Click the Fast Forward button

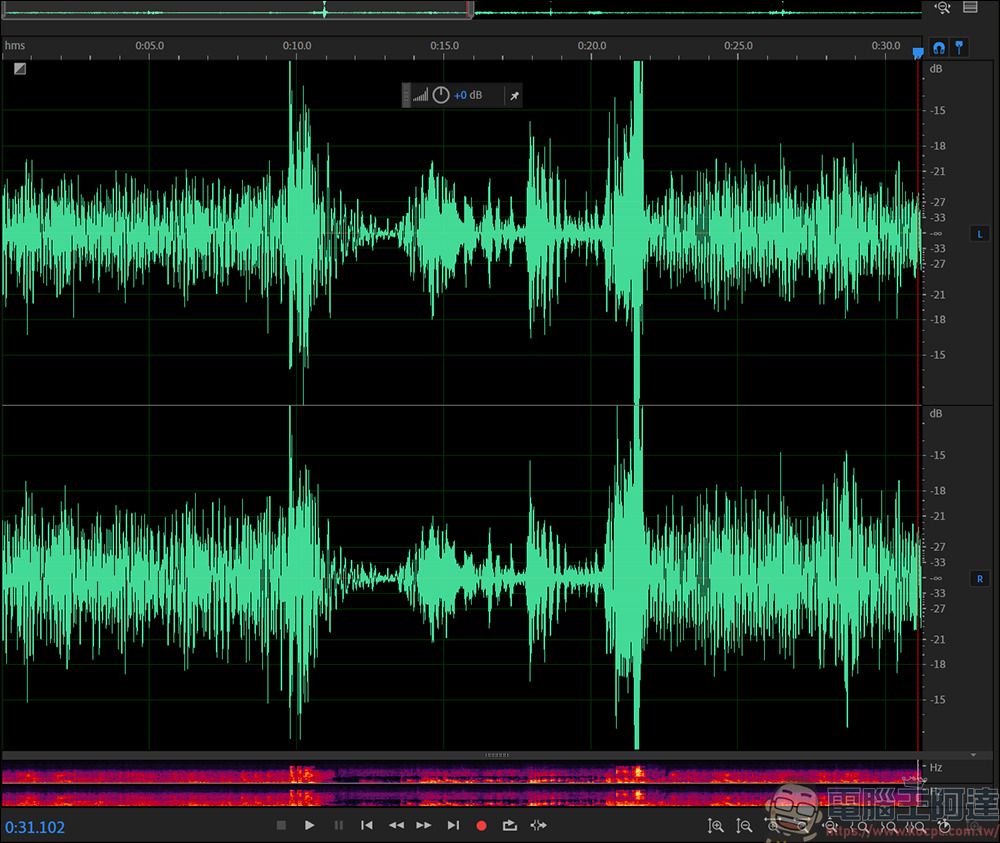click(424, 825)
